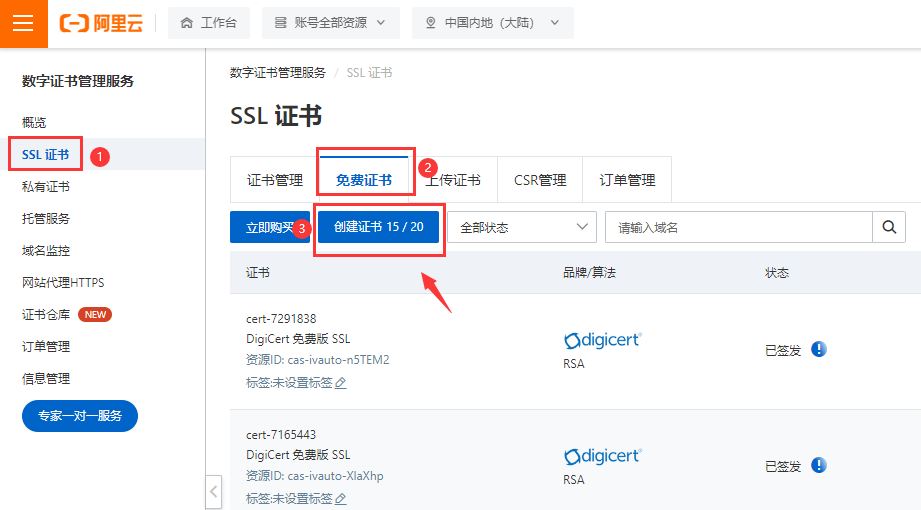
Task: Click cert-7165443 certificate name
Action: point(281,435)
